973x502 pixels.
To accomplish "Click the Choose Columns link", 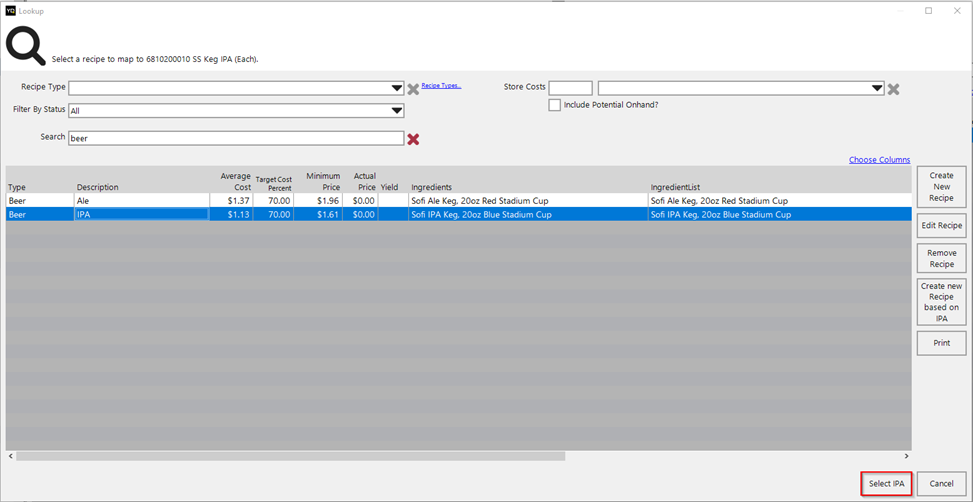I will tap(879, 159).
